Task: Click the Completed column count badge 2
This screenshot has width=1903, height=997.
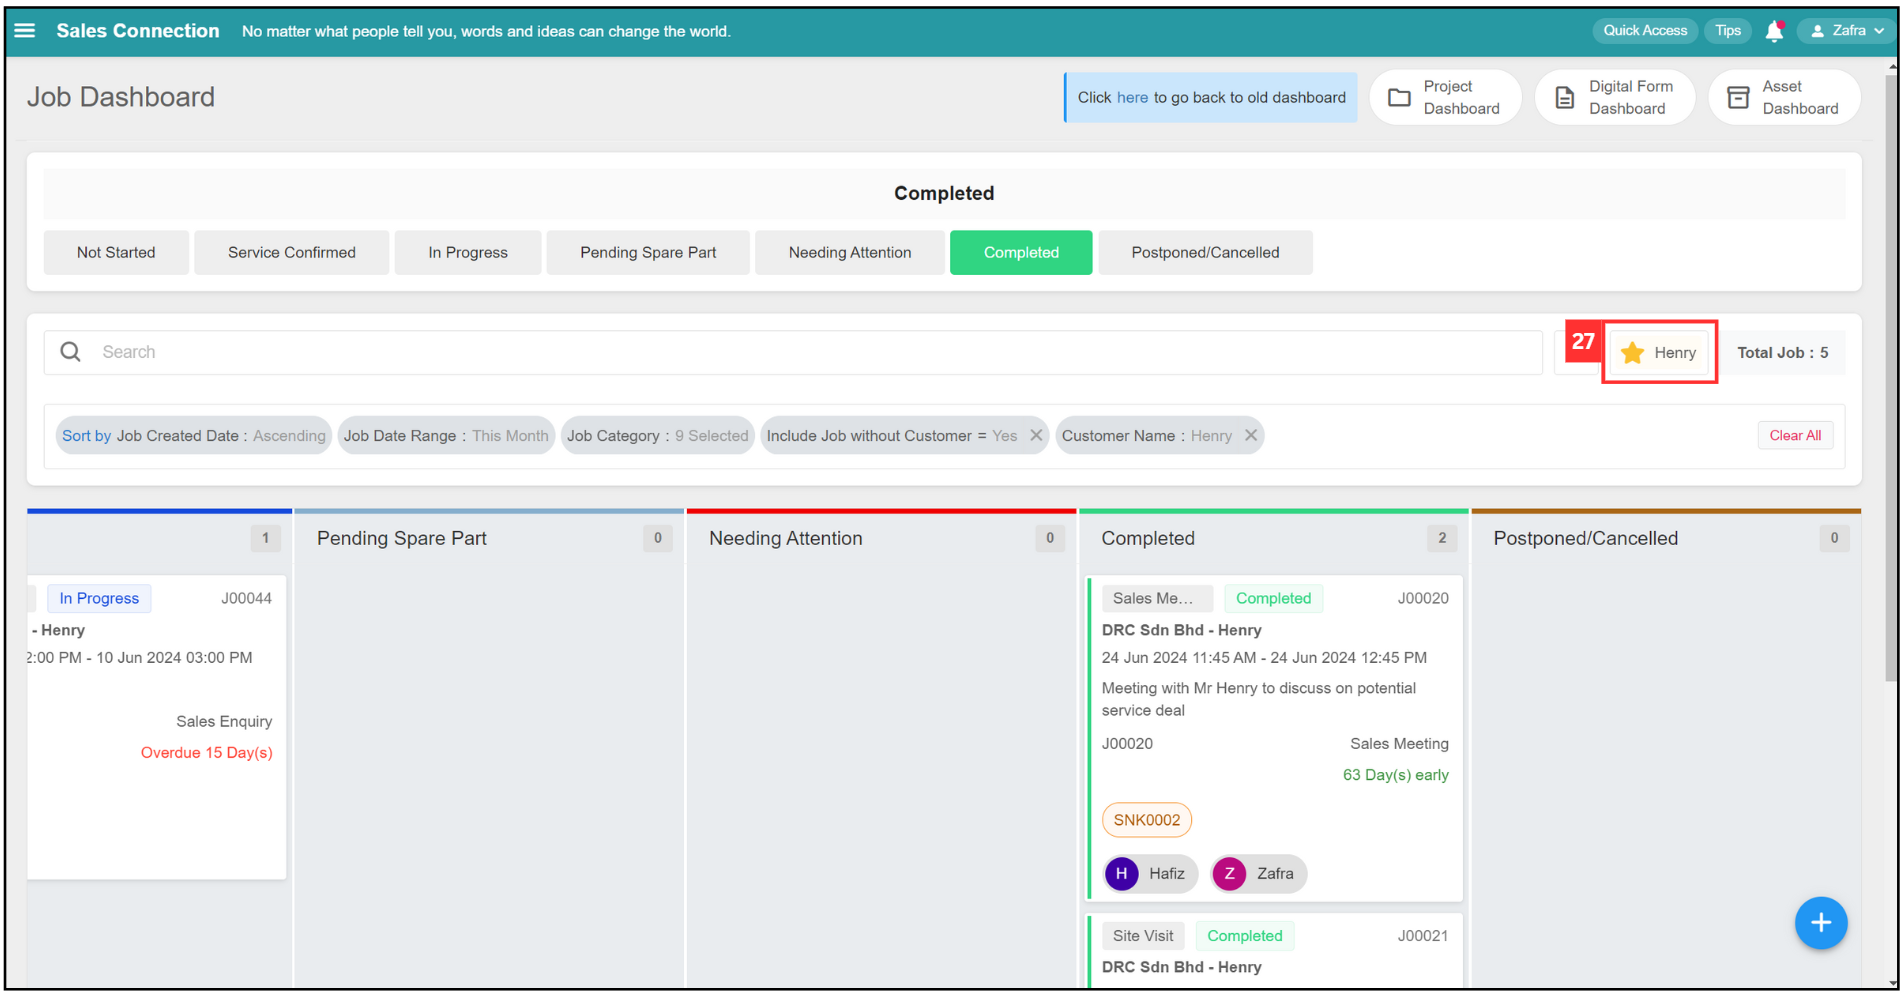Action: 1442,538
